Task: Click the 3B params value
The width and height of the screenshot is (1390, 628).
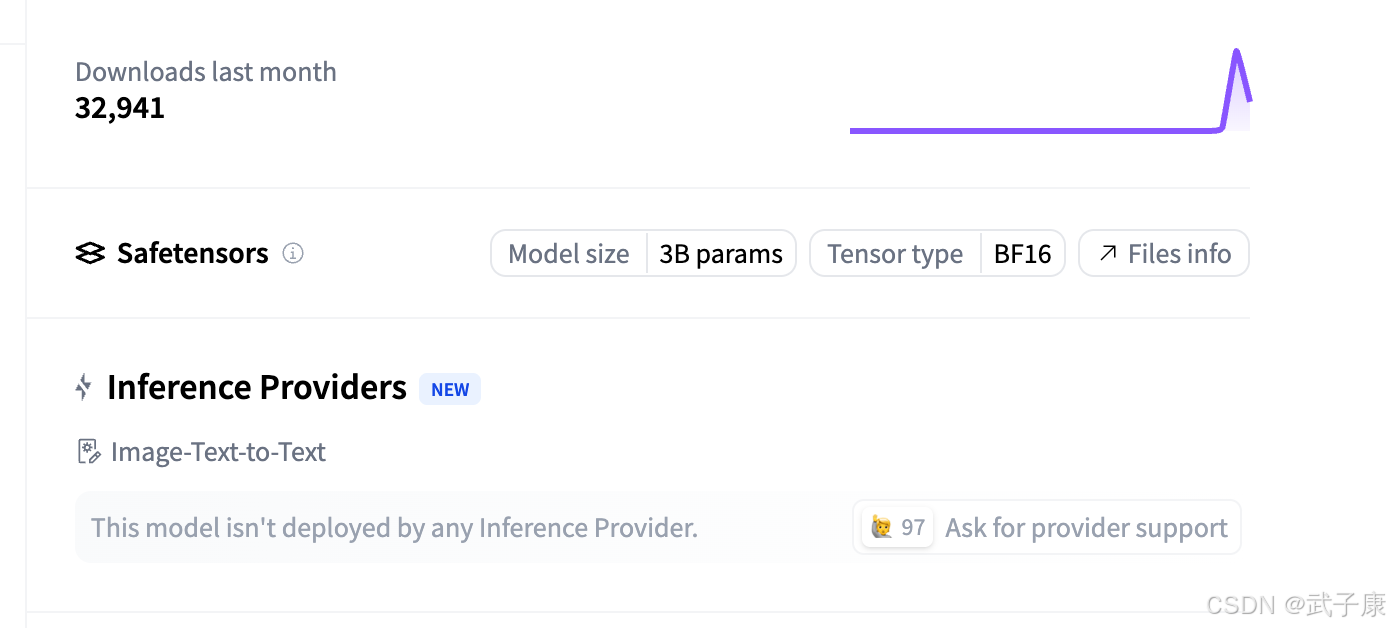Action: tap(721, 254)
